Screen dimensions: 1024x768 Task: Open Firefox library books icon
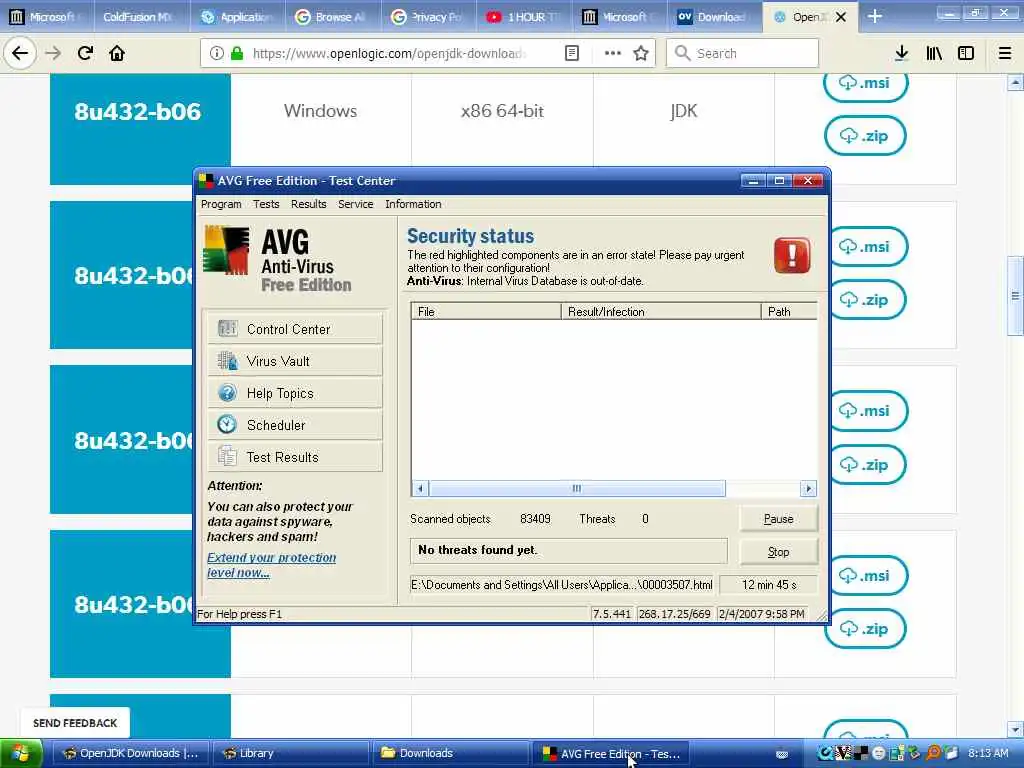point(934,53)
